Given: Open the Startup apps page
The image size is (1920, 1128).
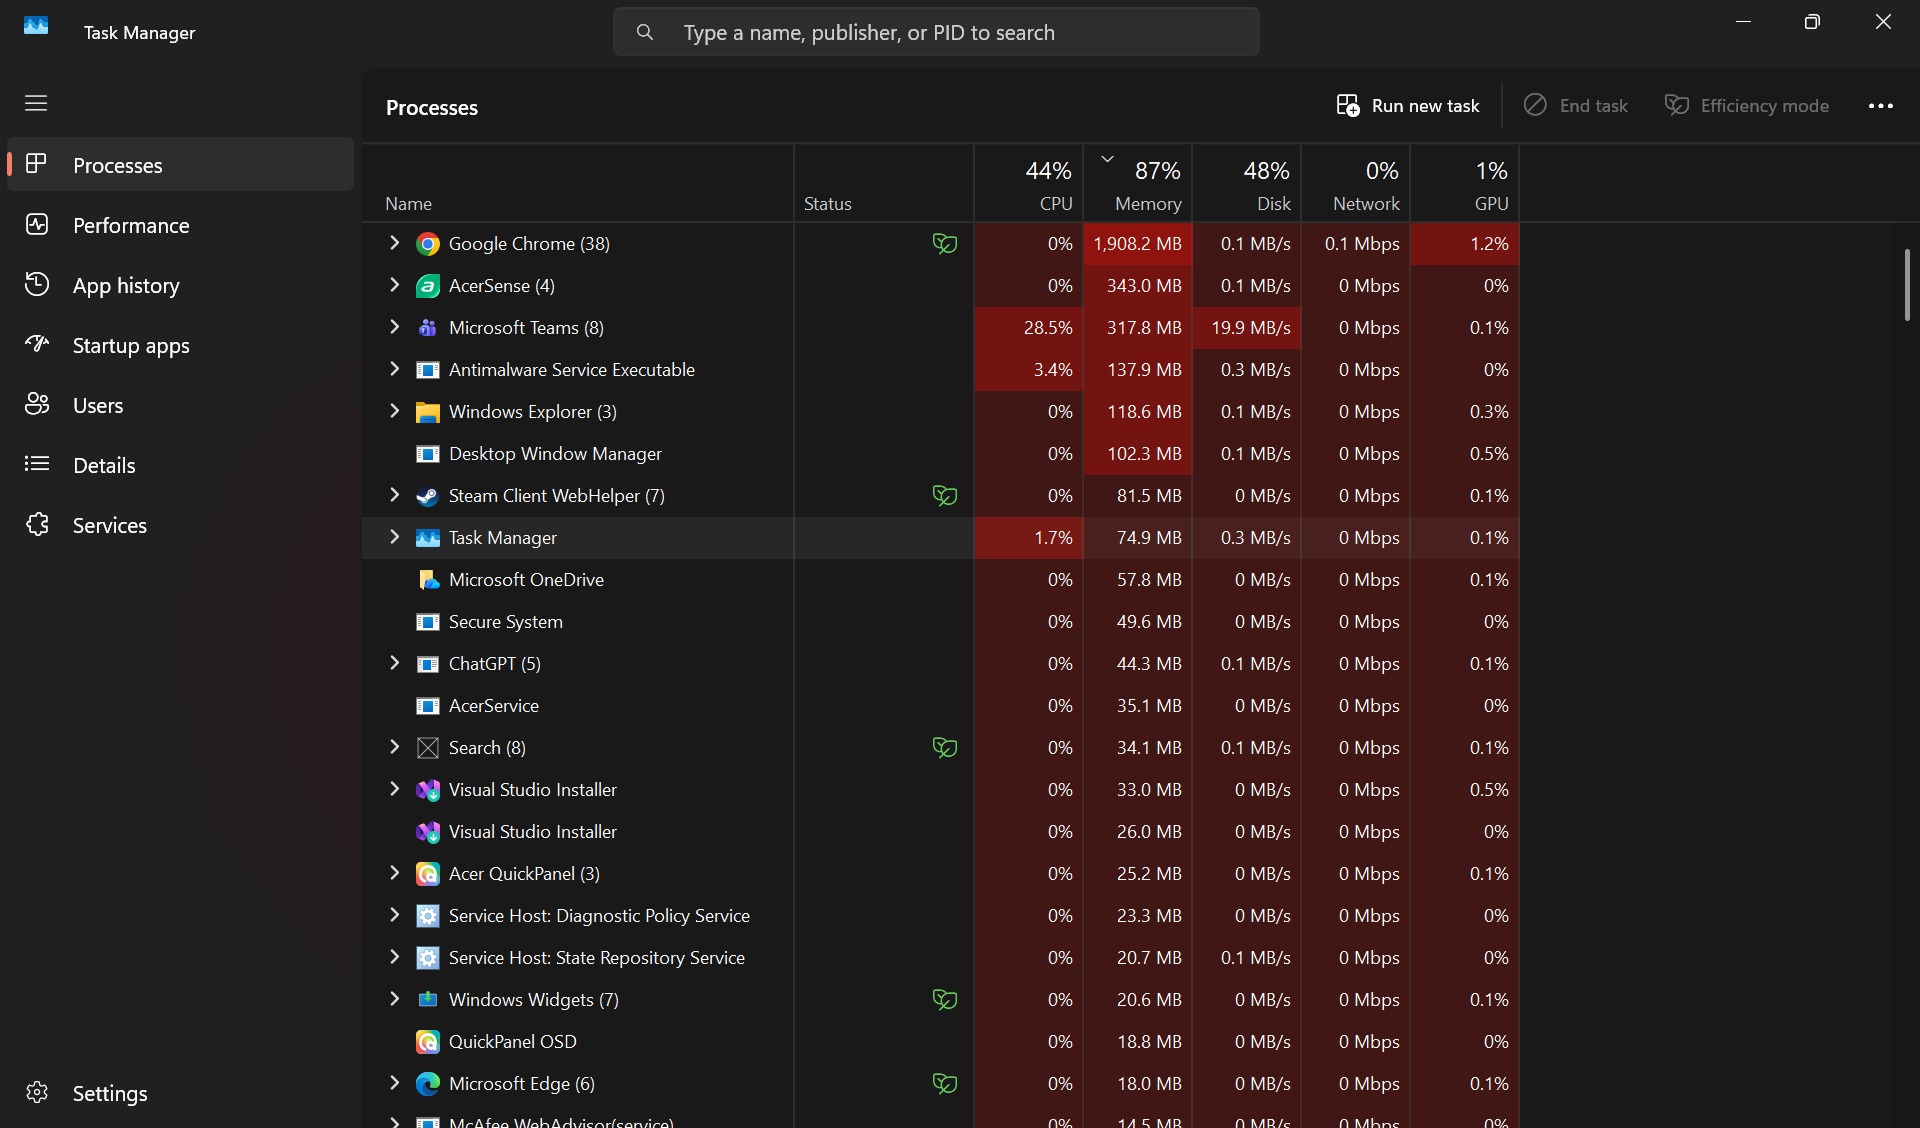Looking at the screenshot, I should click(x=131, y=345).
